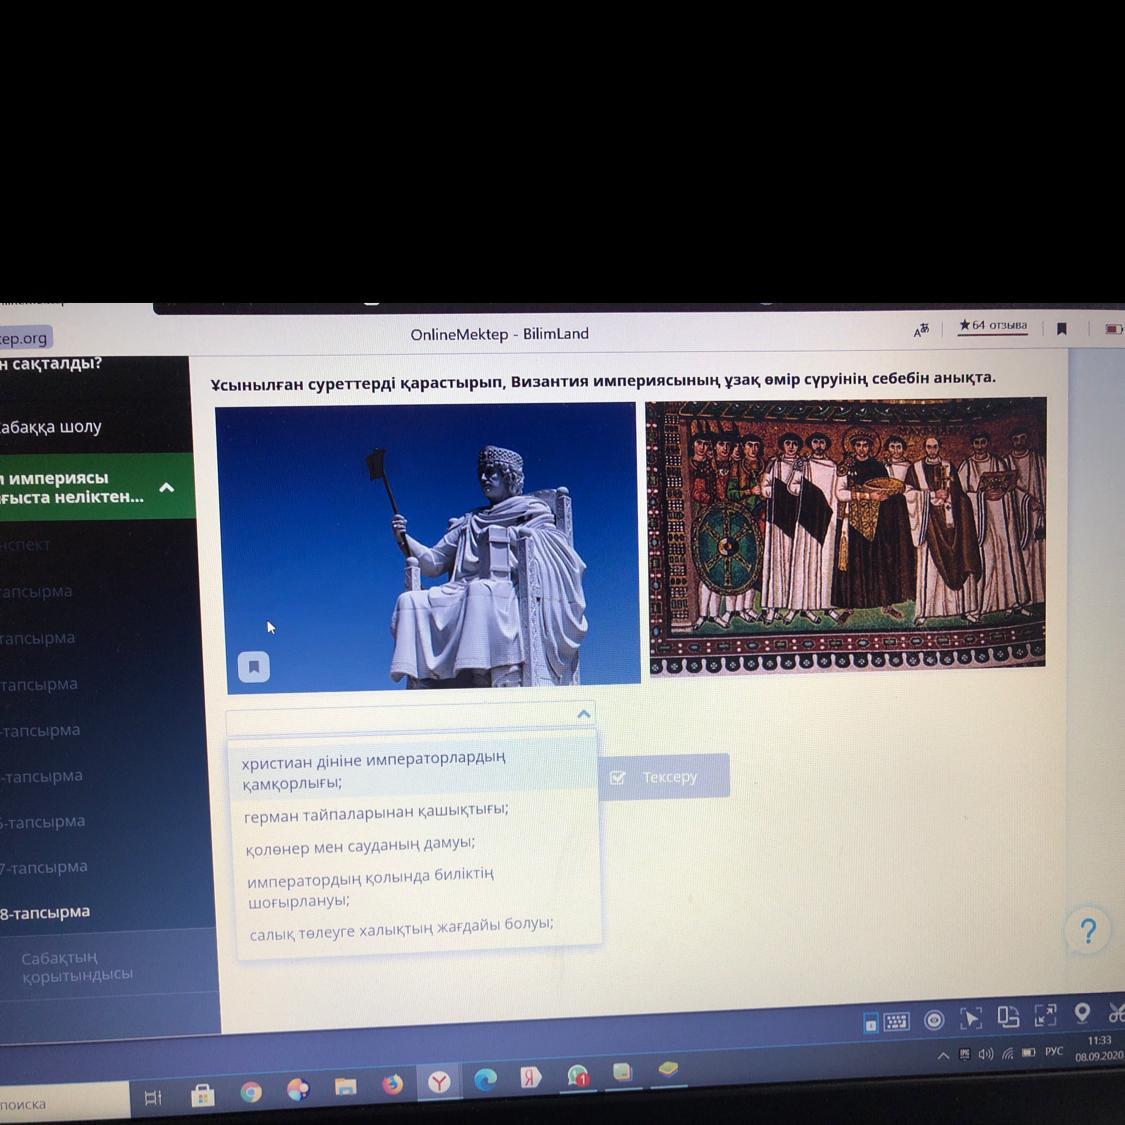Click the battery icon in system tray
The image size is (1125, 1125).
1029,1053
